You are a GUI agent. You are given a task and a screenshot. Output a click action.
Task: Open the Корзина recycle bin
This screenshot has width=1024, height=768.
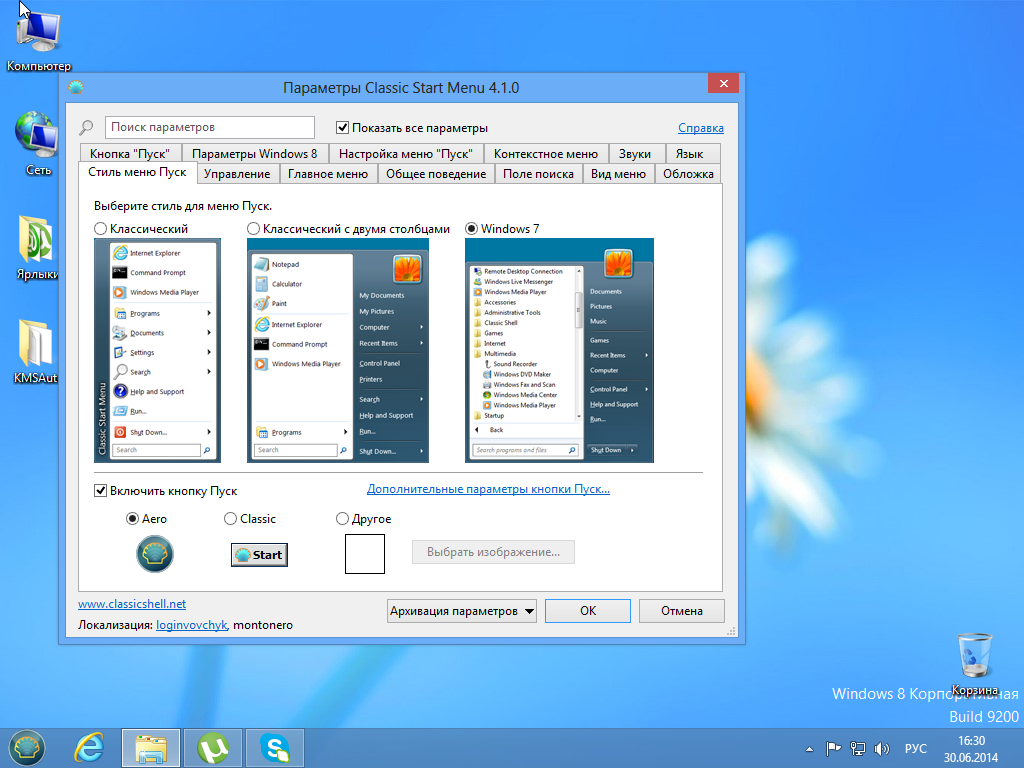974,664
